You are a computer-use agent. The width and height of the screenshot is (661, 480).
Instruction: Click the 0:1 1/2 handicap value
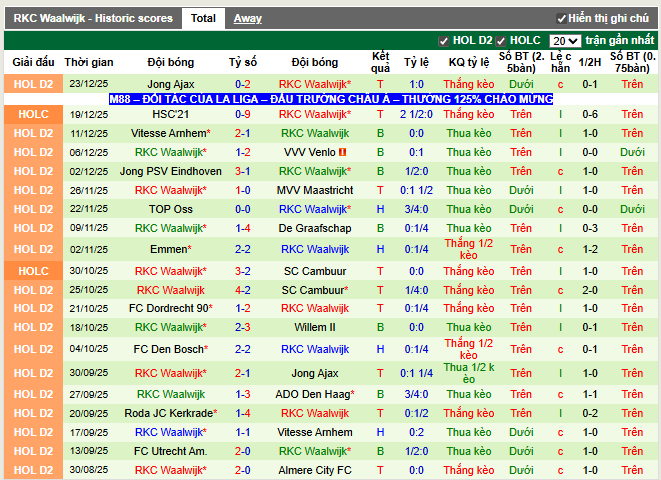[416, 190]
